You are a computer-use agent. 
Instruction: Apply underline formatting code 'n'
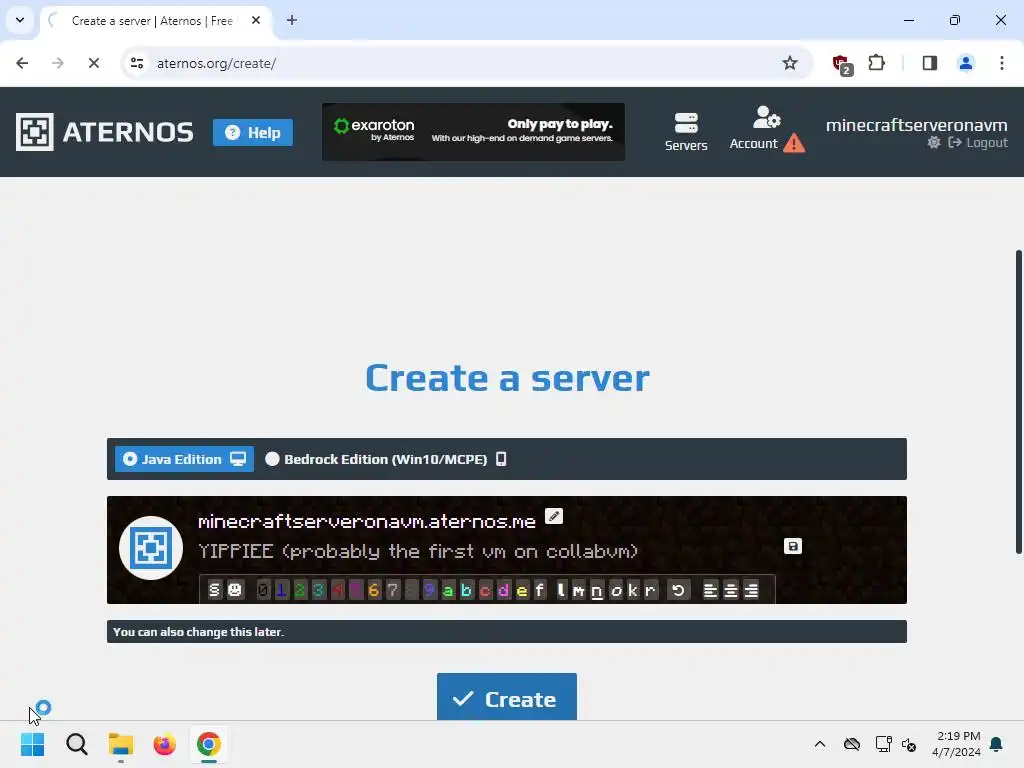coord(597,590)
